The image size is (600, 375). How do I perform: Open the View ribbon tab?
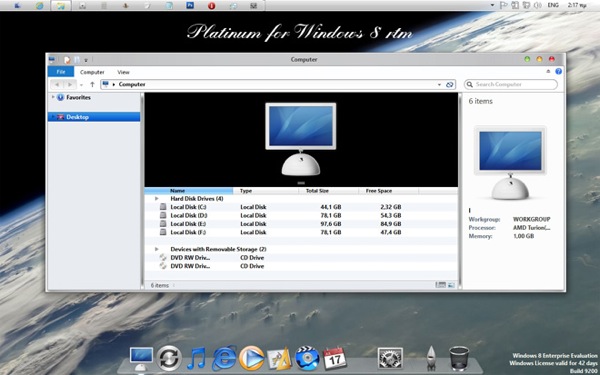click(123, 72)
